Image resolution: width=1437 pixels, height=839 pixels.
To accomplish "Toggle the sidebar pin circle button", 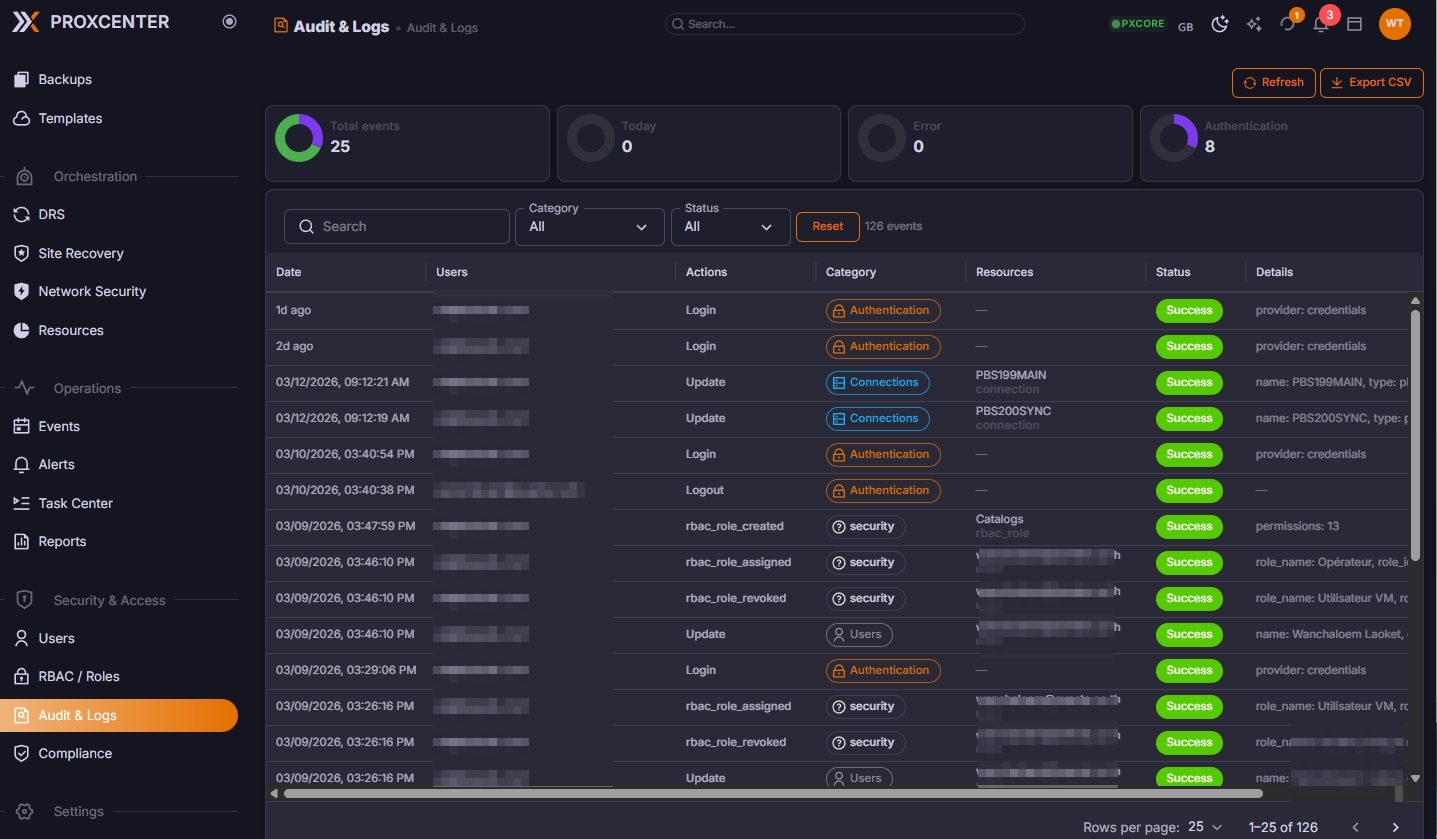I will pos(230,22).
